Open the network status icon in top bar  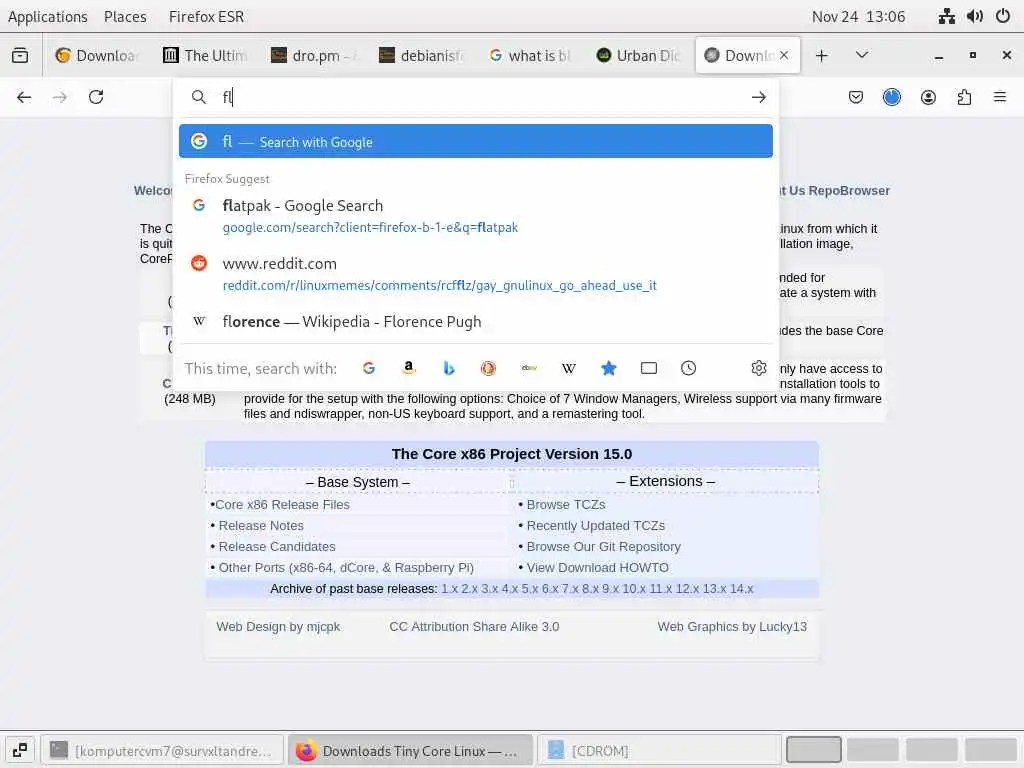tap(946, 16)
